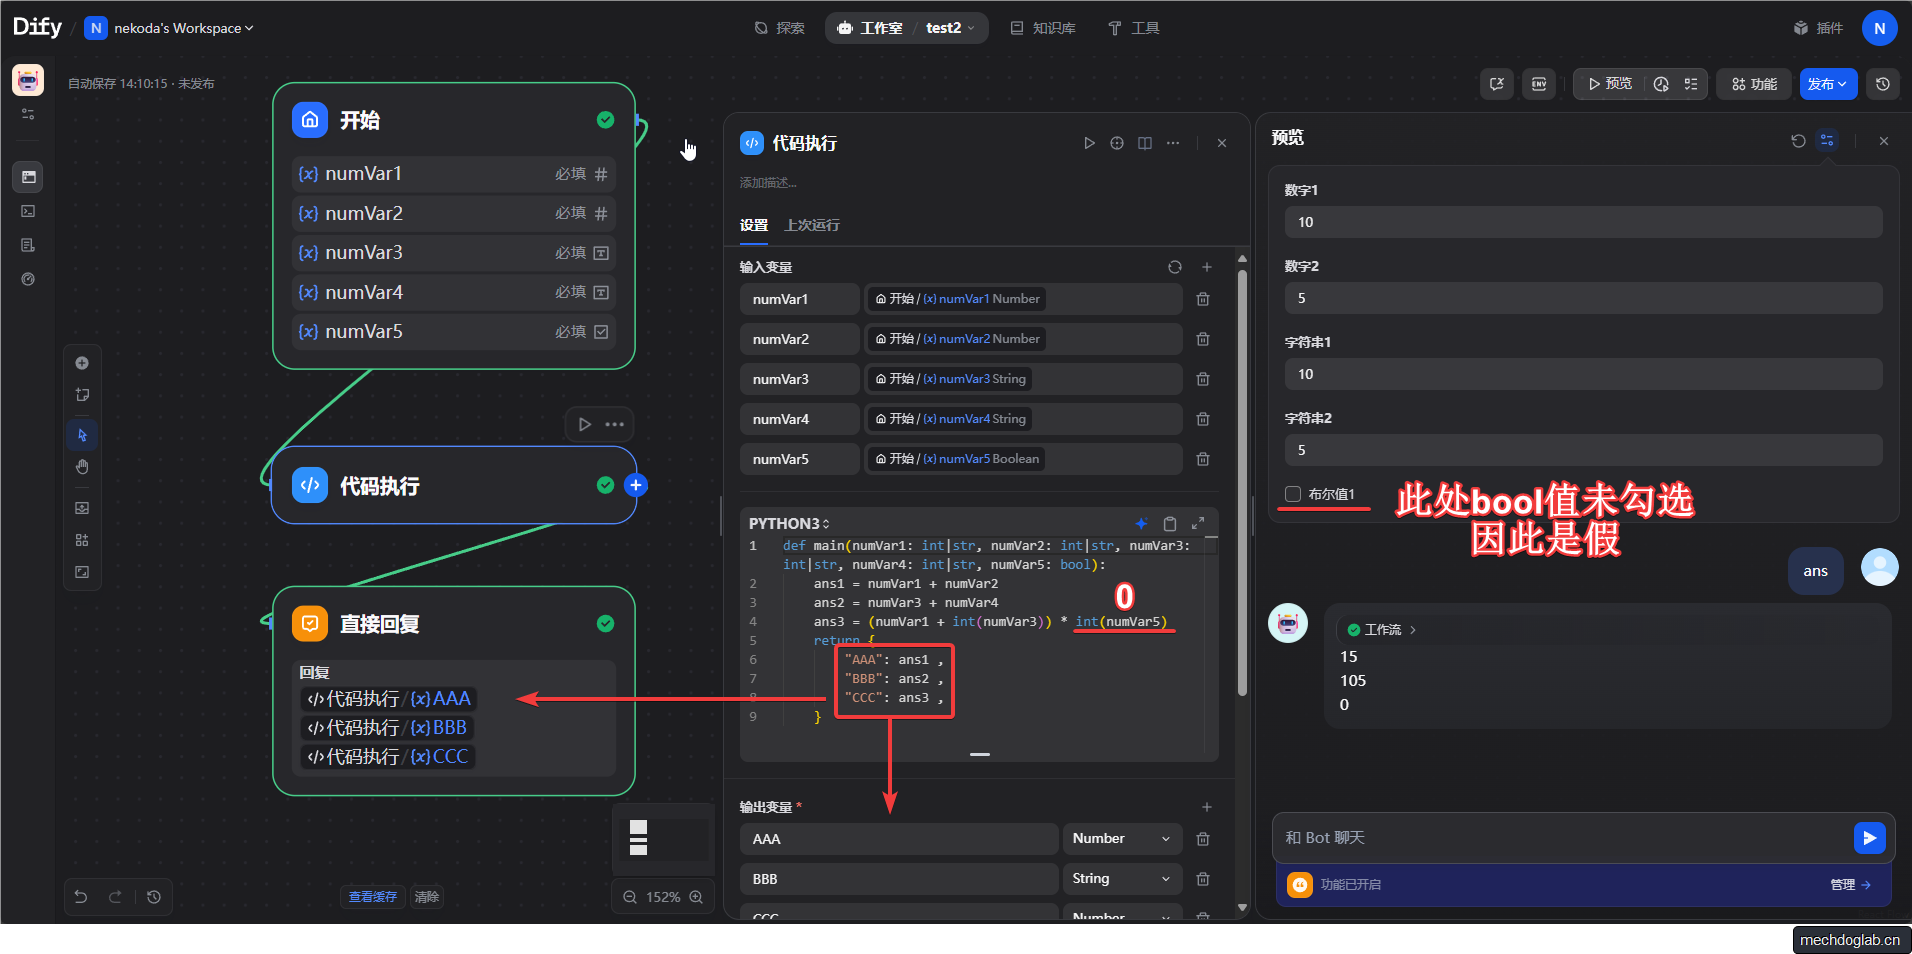Delete the numVar1 input variable

(1203, 299)
